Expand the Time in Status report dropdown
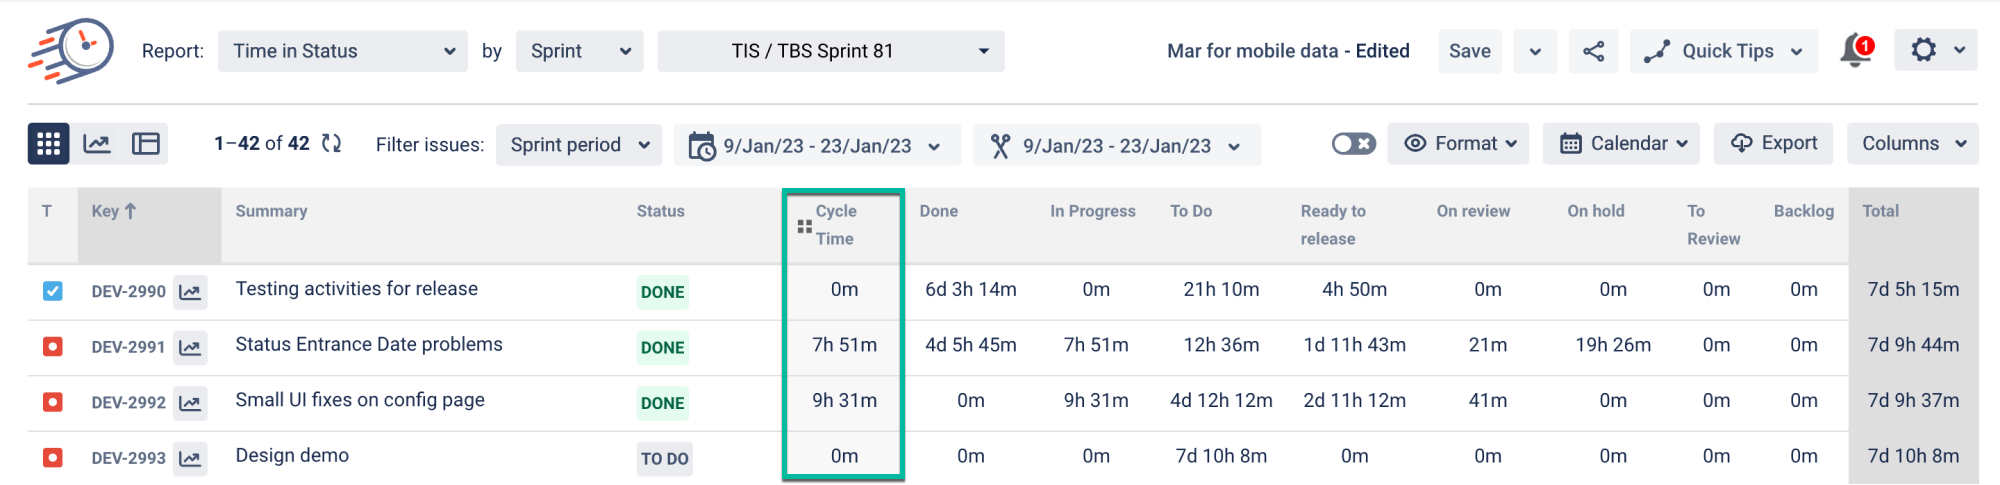The width and height of the screenshot is (2000, 485). tap(343, 51)
